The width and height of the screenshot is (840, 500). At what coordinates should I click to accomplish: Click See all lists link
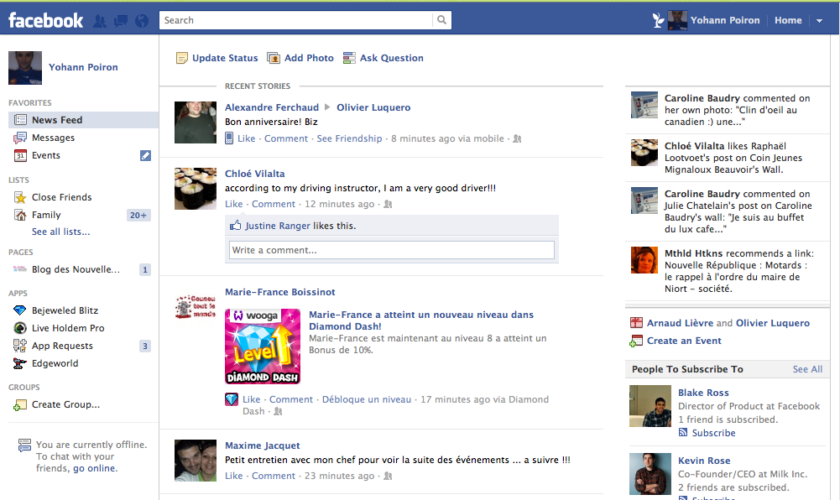click(61, 232)
